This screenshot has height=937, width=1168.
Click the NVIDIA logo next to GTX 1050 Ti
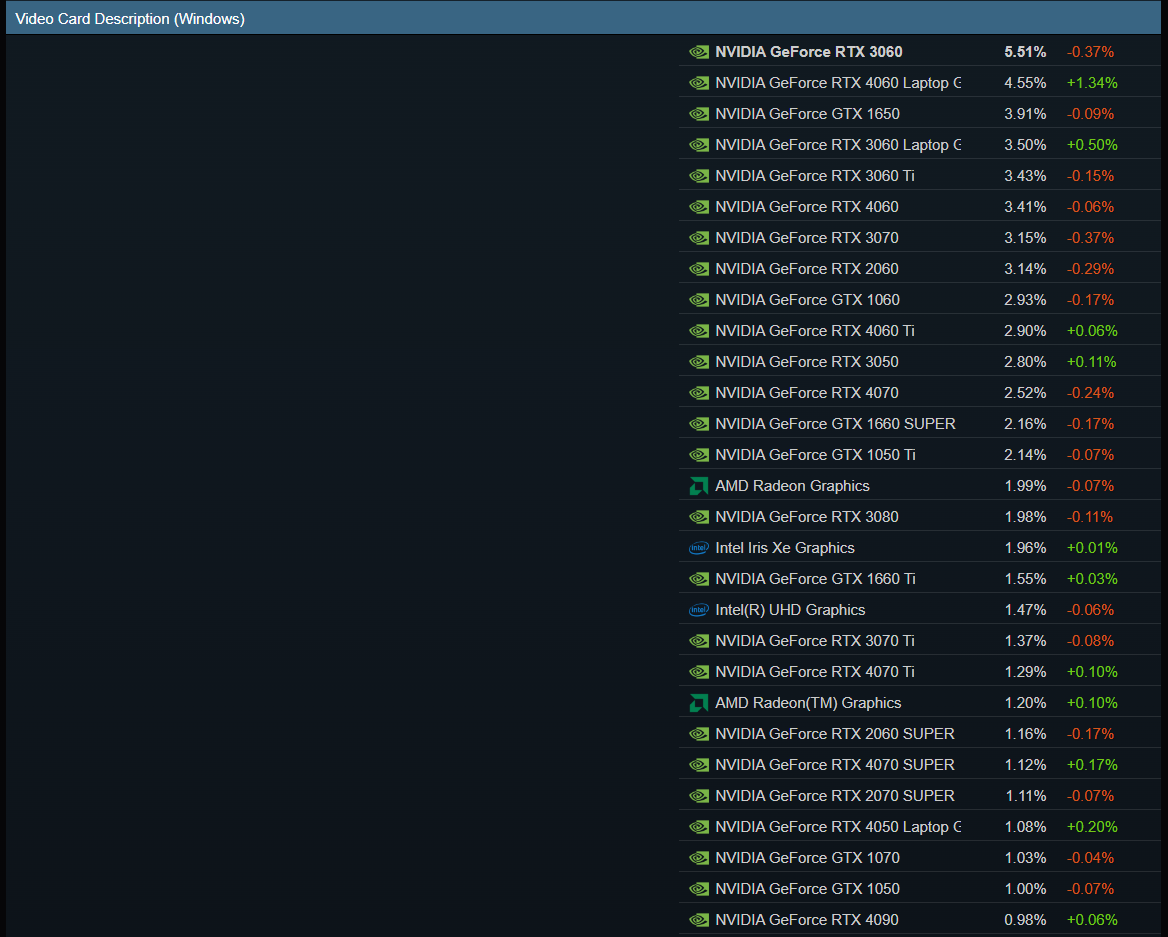(x=699, y=455)
